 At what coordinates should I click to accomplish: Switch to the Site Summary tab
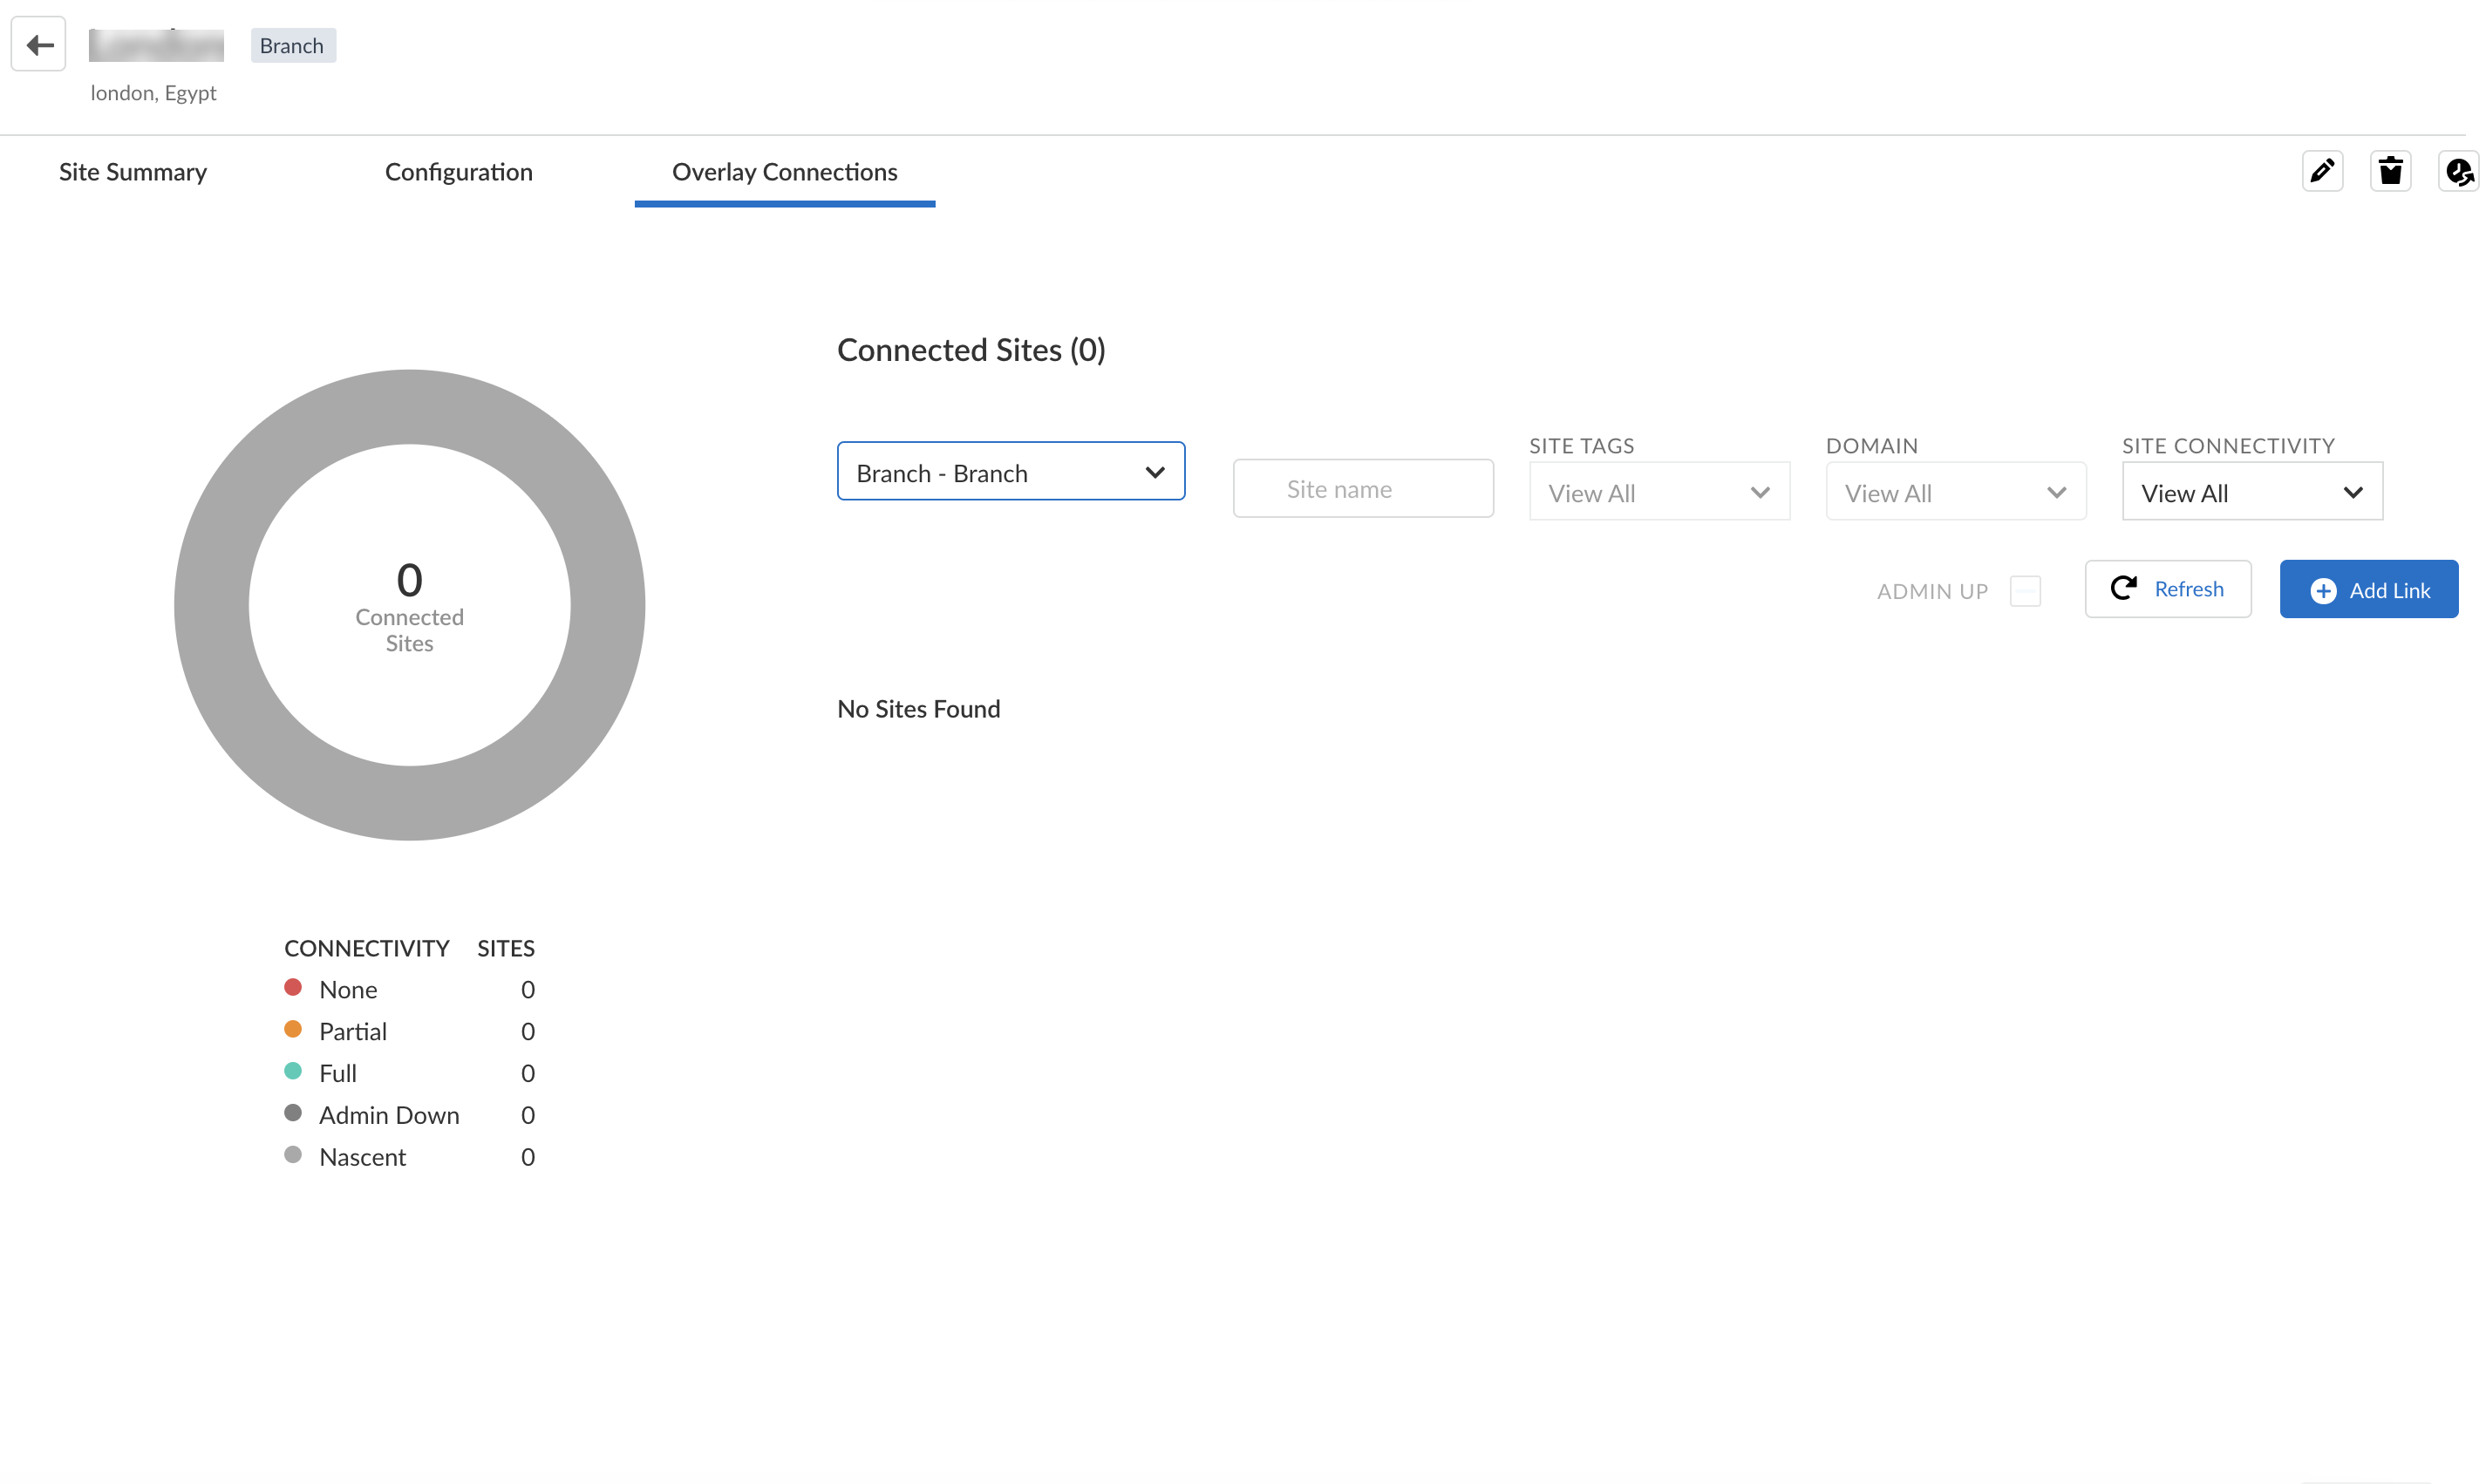coord(133,172)
